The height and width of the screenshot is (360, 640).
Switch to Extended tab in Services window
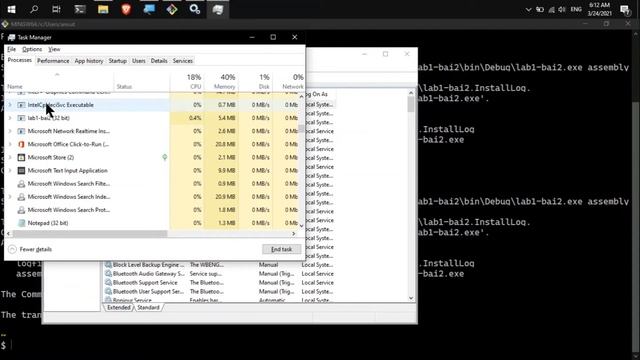pos(118,307)
